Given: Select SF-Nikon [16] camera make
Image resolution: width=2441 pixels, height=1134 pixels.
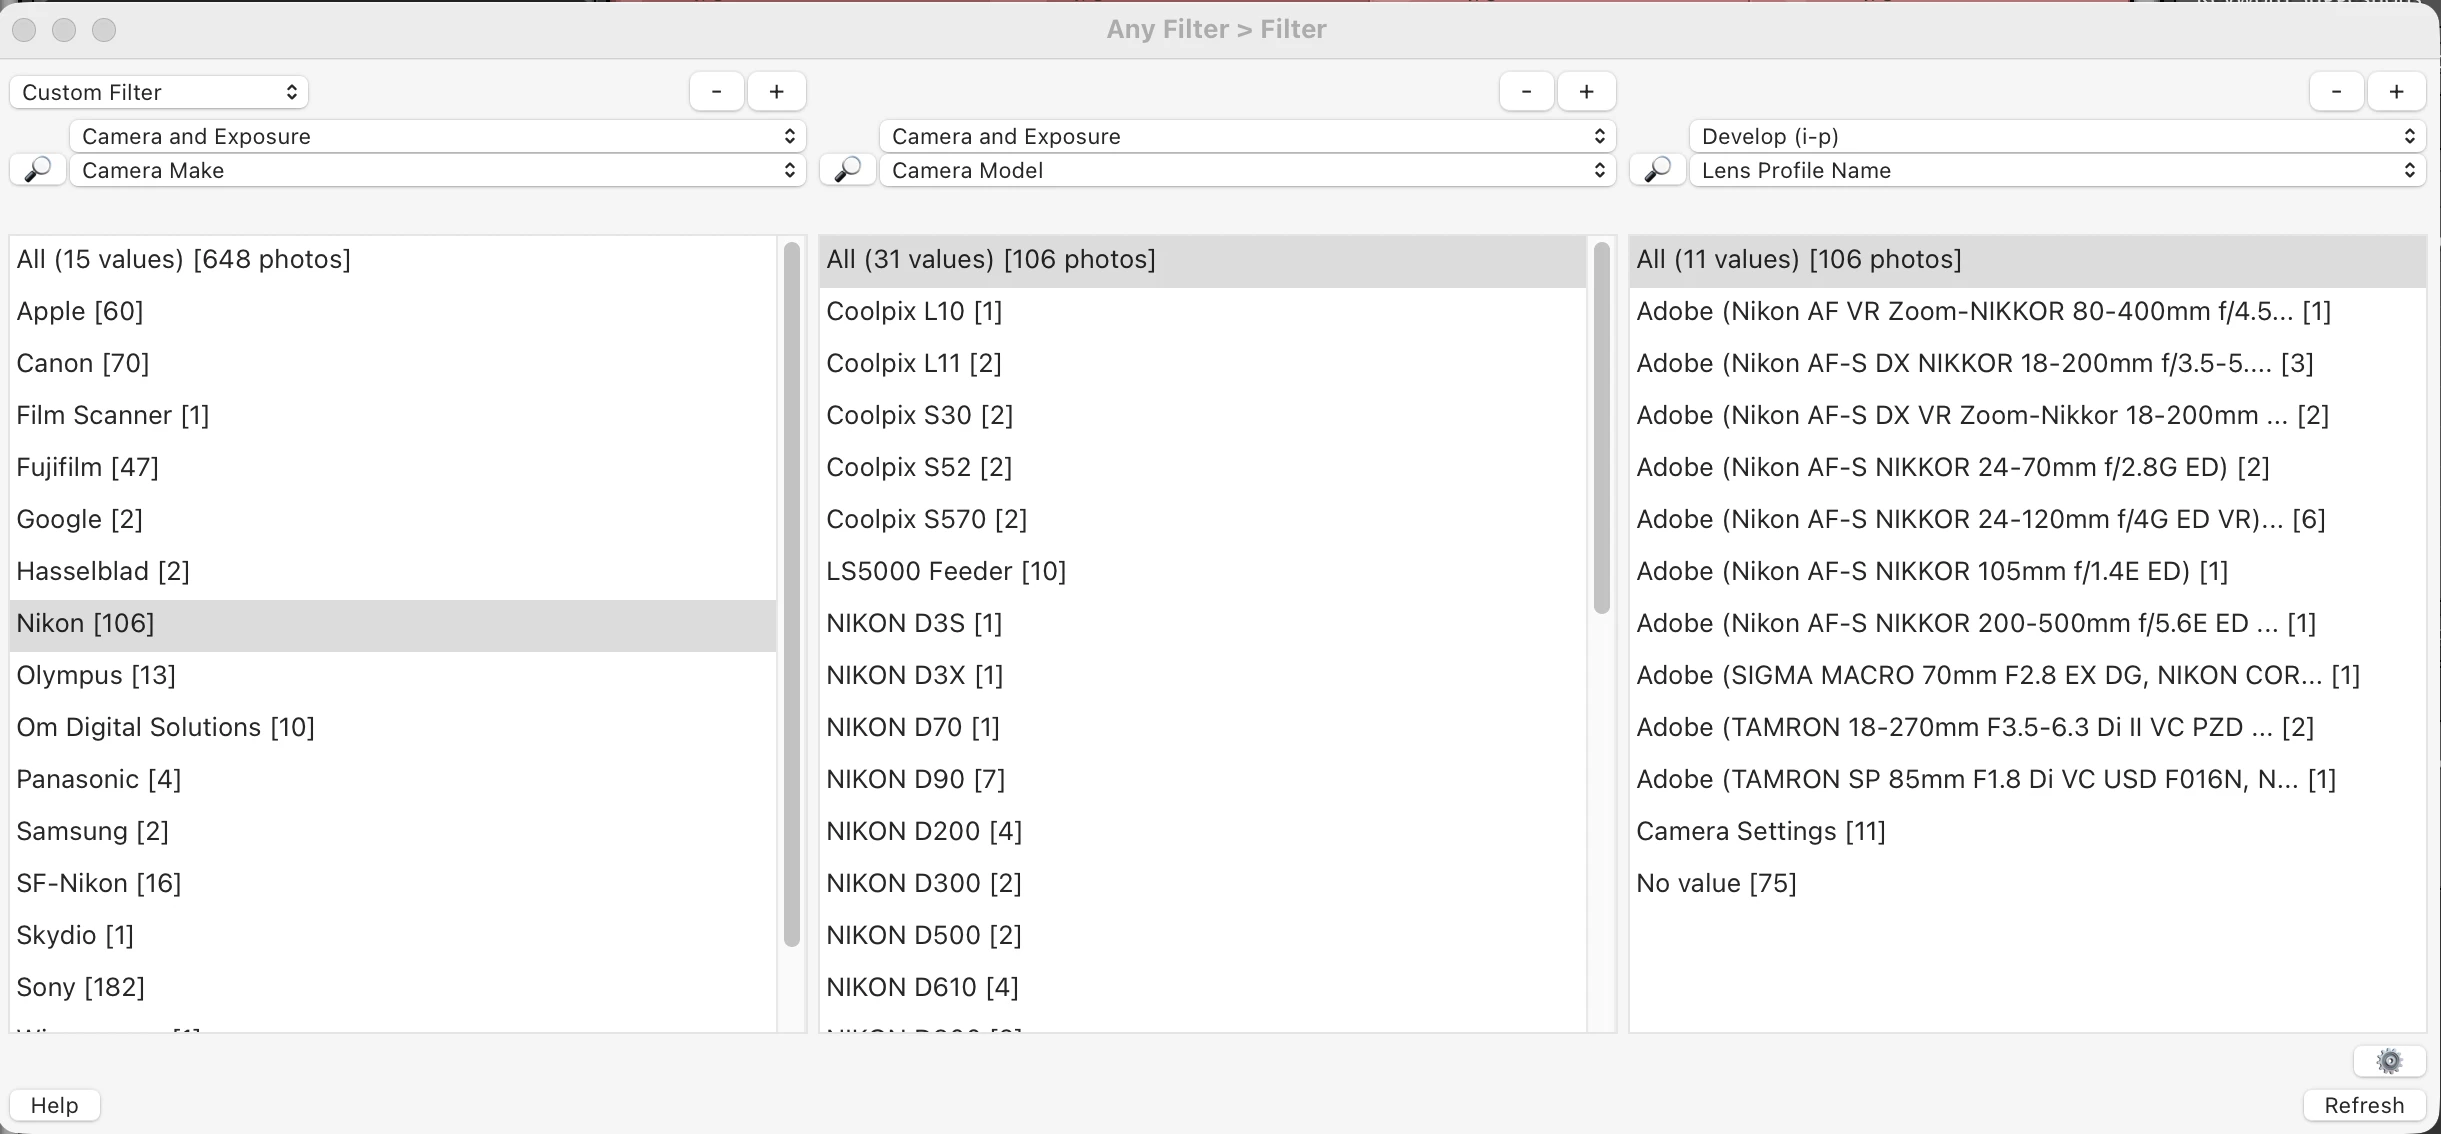Looking at the screenshot, I should point(393,884).
